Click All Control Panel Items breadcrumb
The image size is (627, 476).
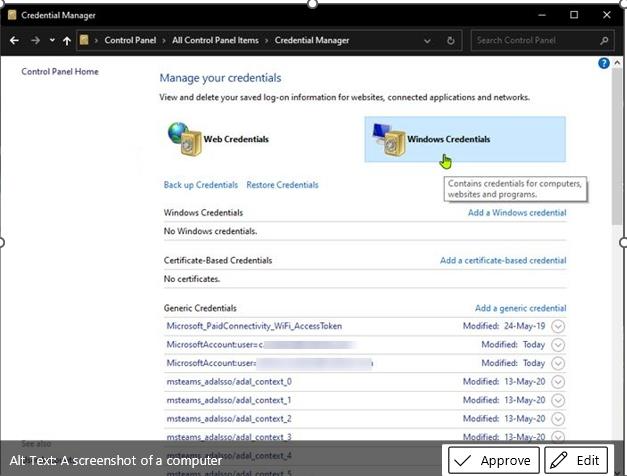tap(215, 40)
